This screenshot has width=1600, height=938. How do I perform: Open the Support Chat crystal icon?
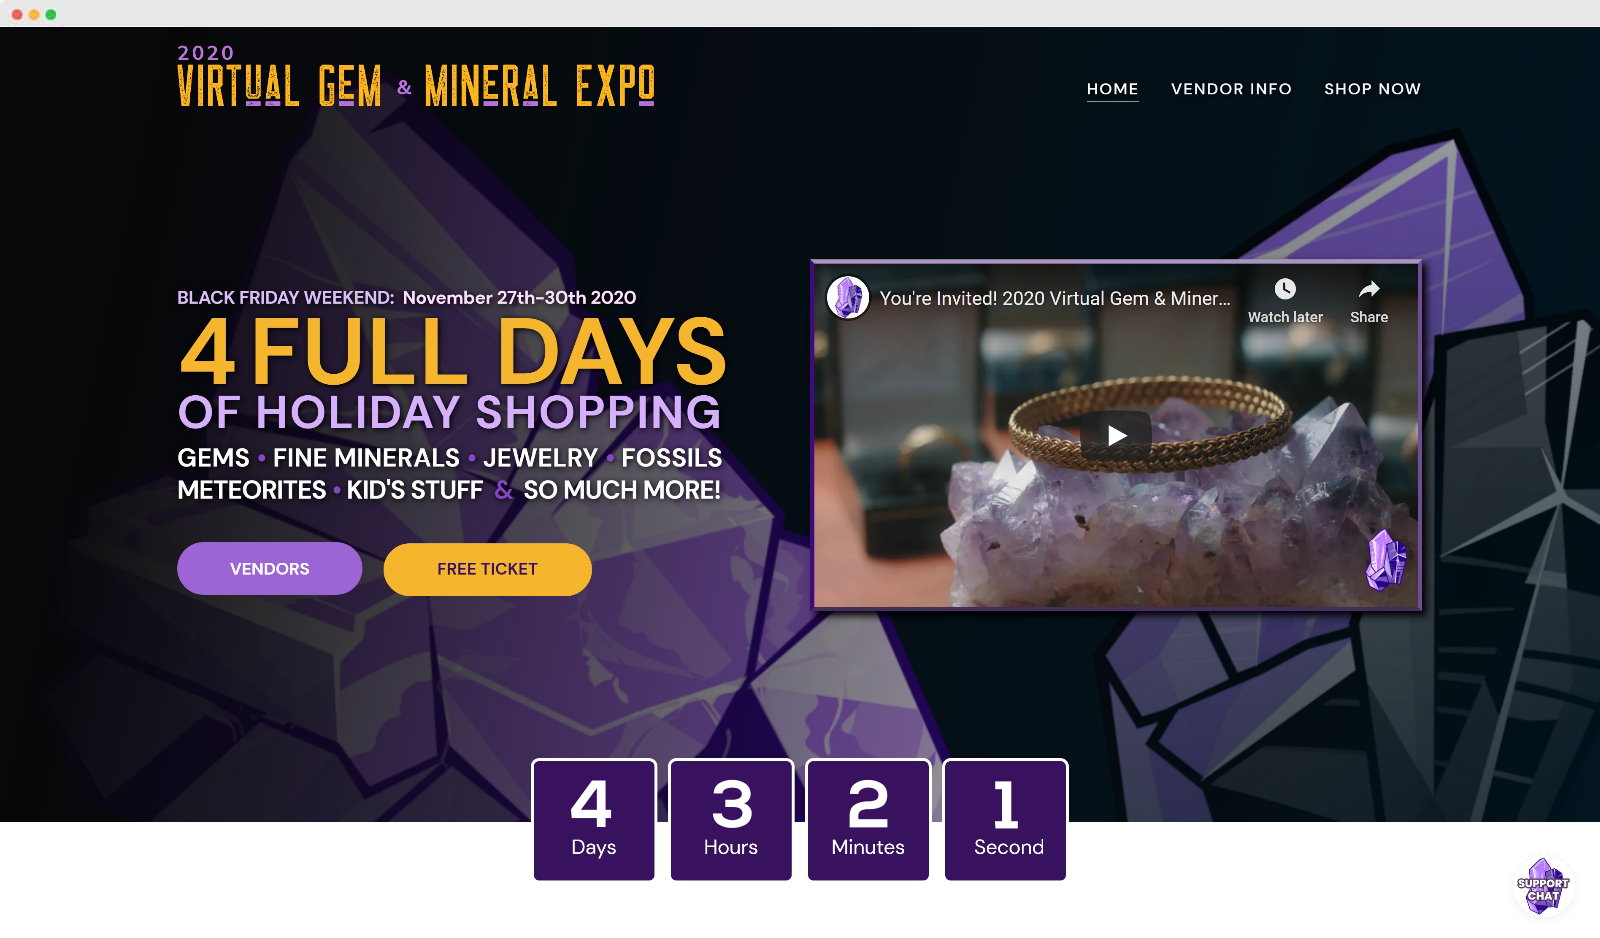click(1543, 886)
